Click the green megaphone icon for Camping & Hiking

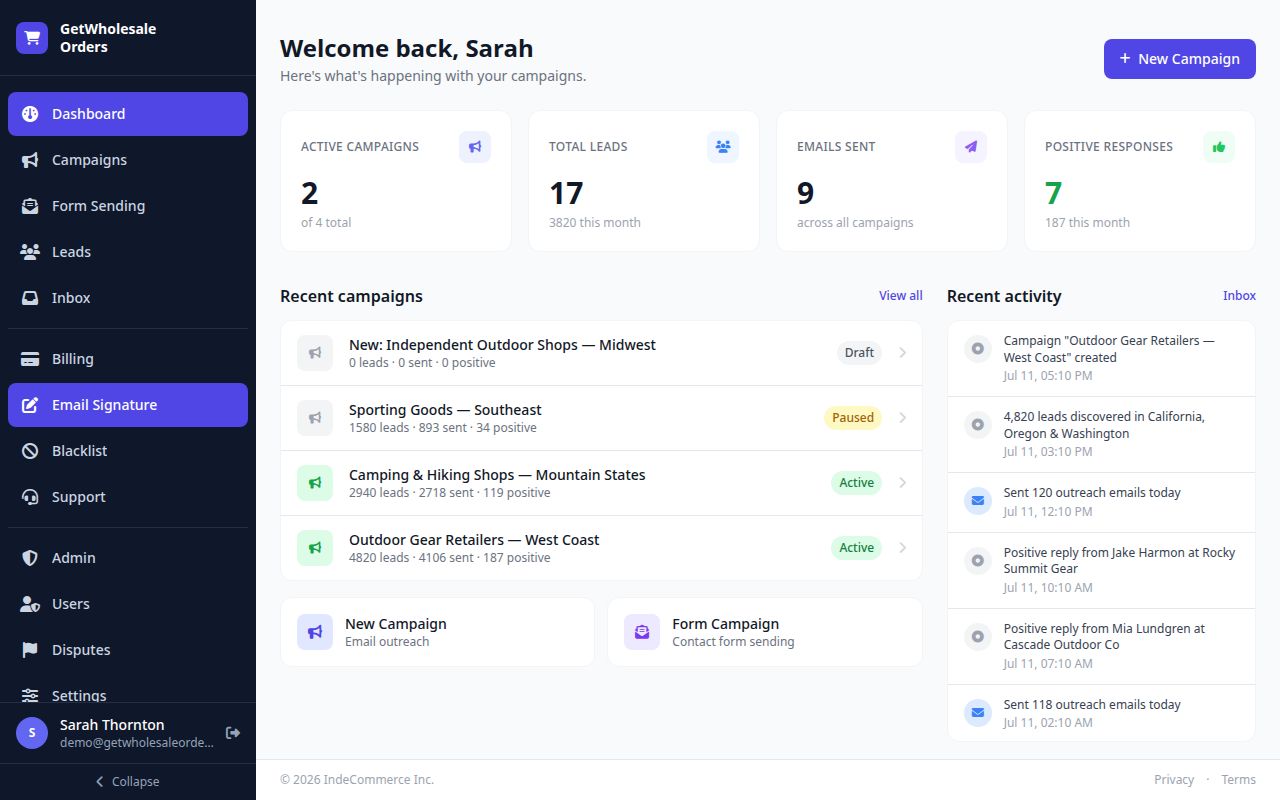coord(315,483)
